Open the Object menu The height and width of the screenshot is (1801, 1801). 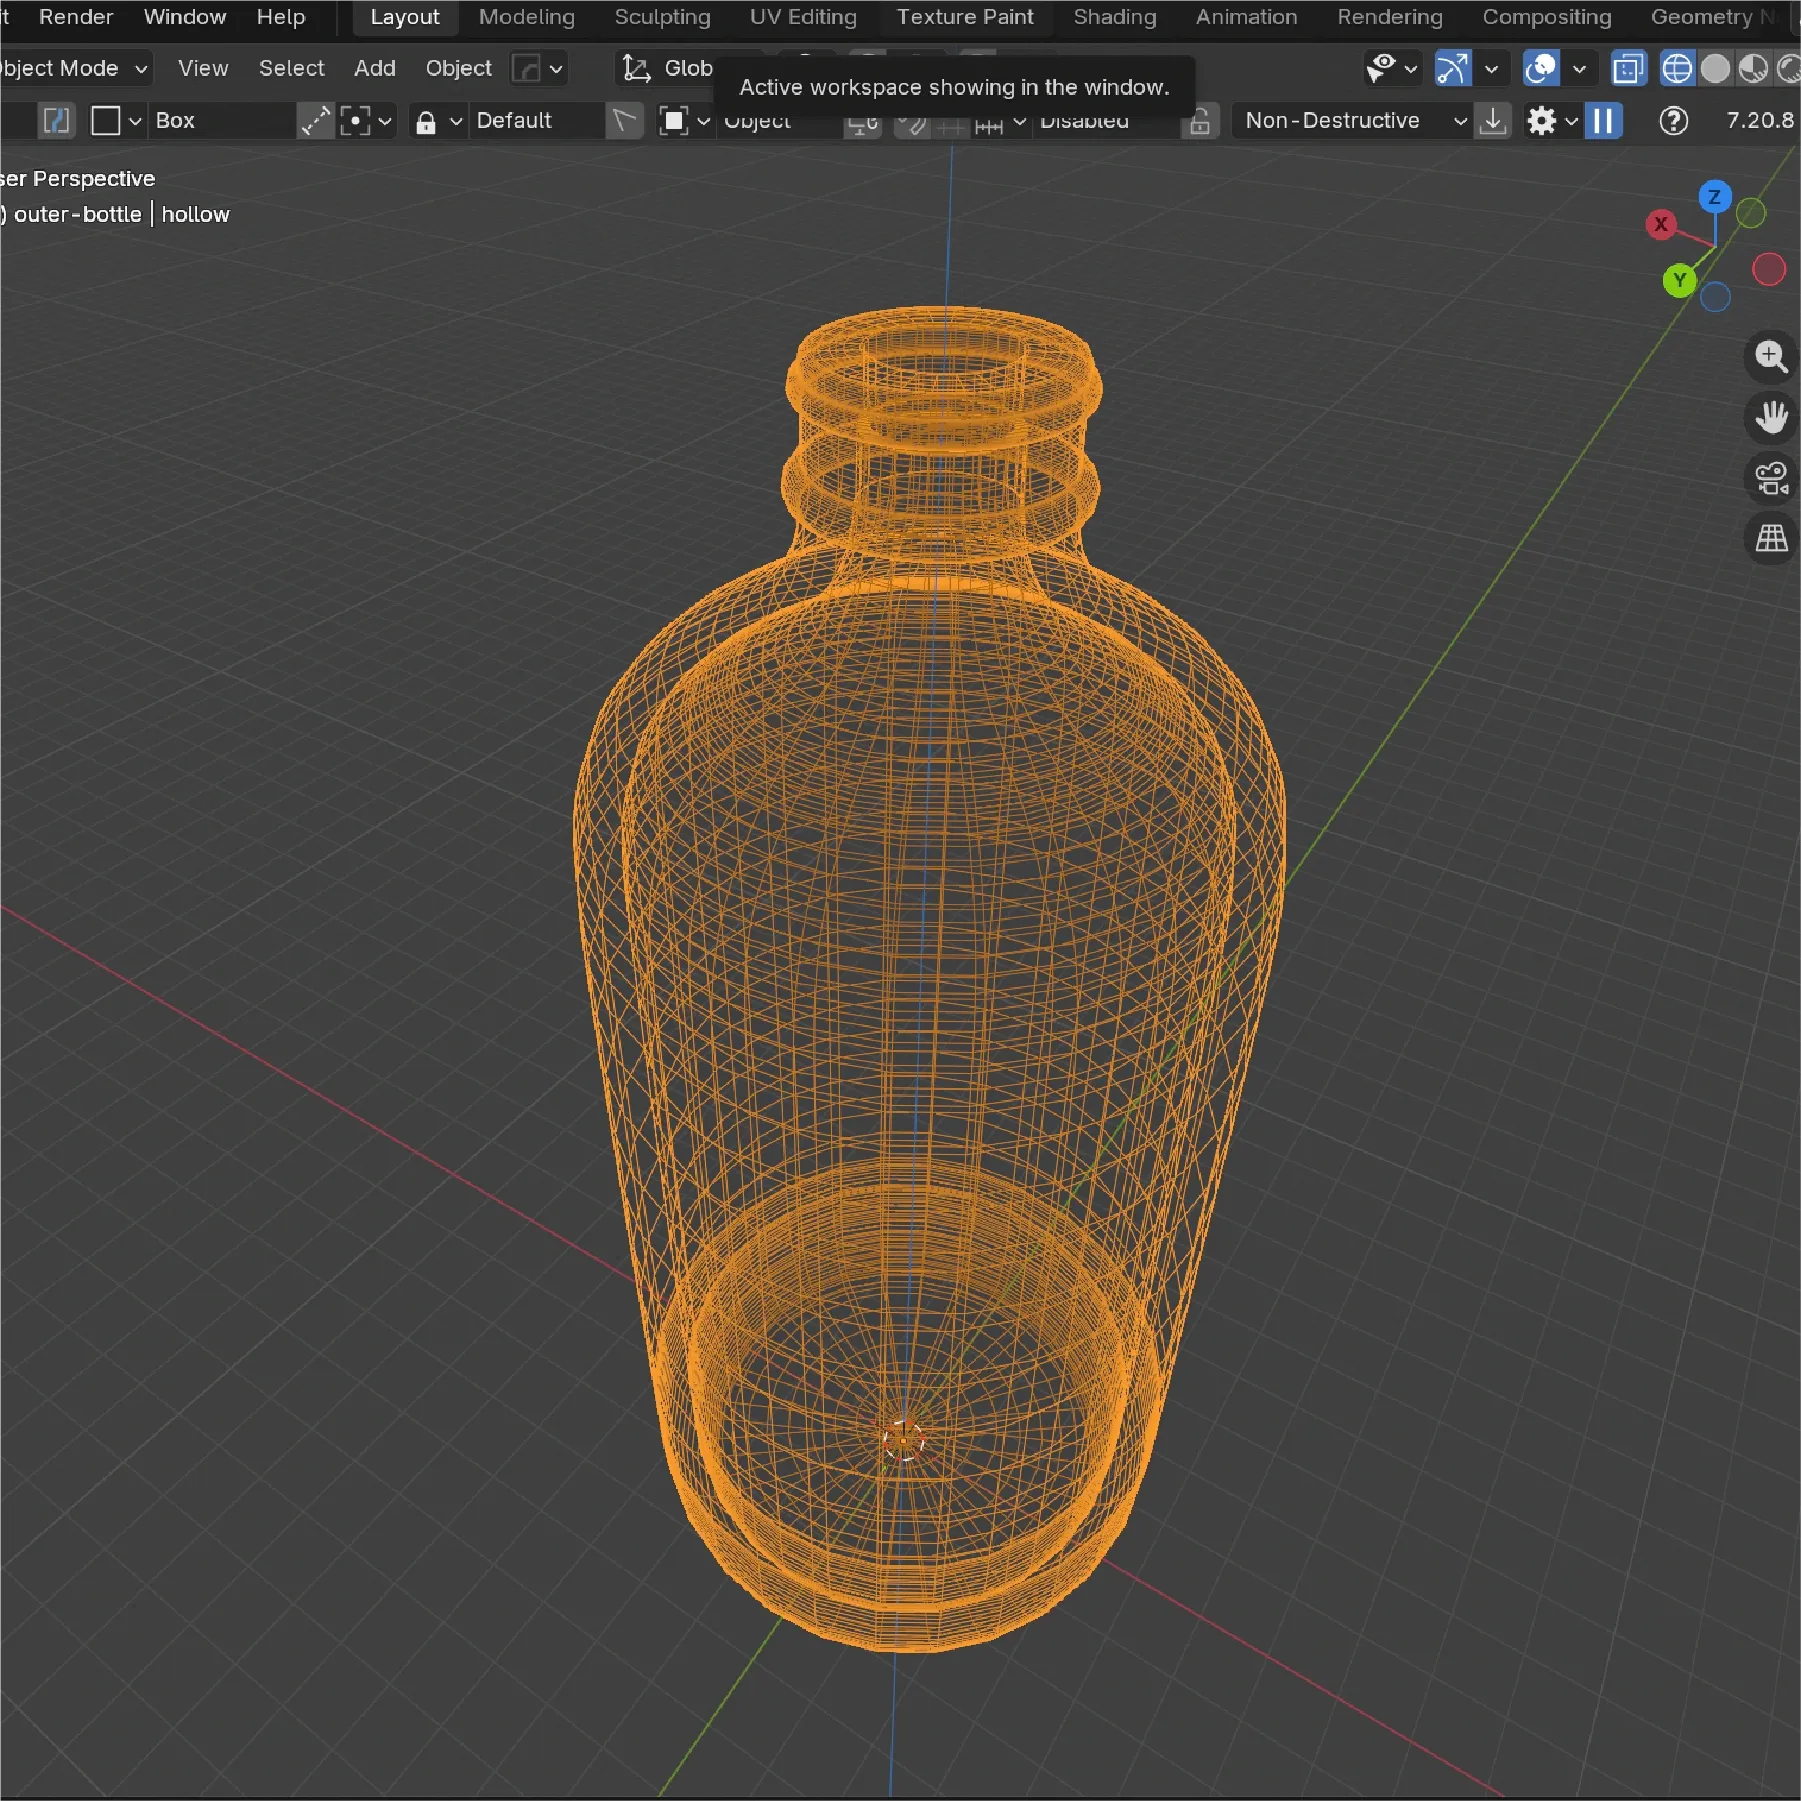point(457,68)
